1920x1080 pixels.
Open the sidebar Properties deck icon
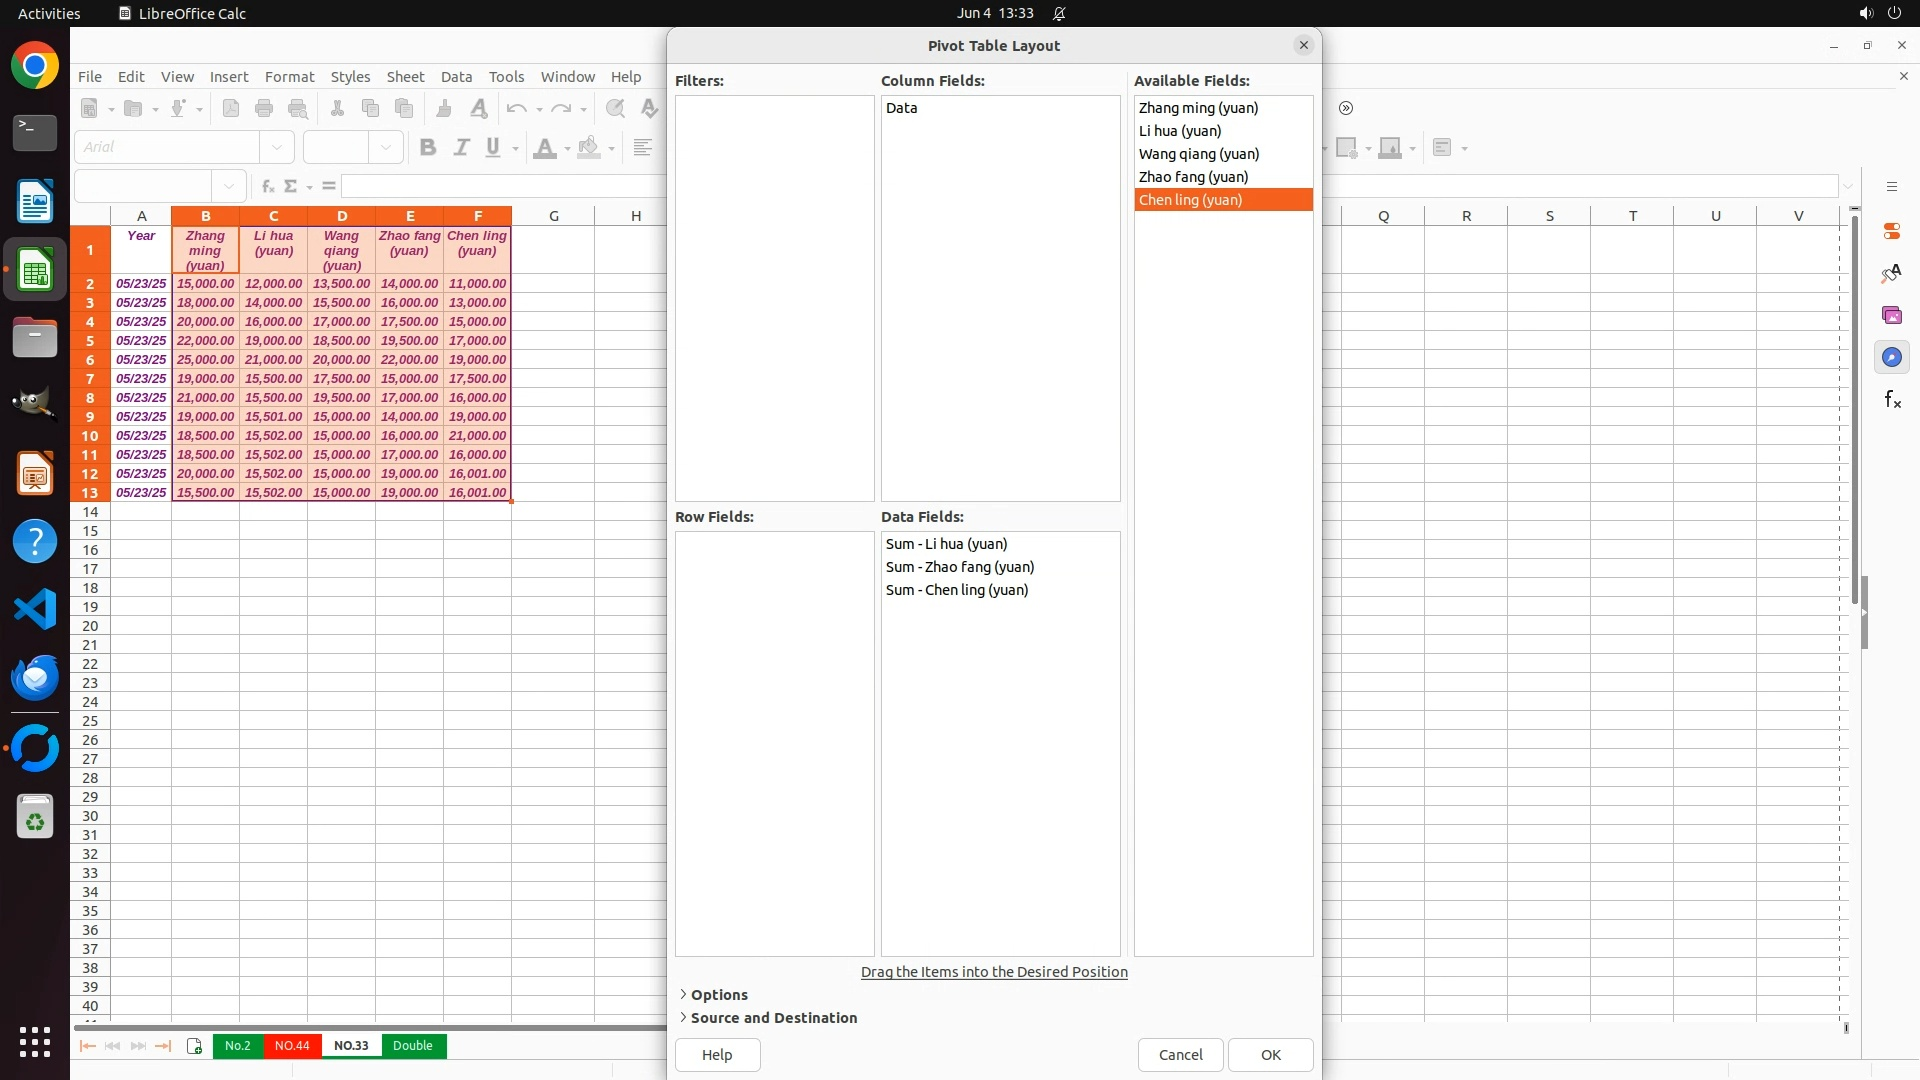click(x=1891, y=231)
